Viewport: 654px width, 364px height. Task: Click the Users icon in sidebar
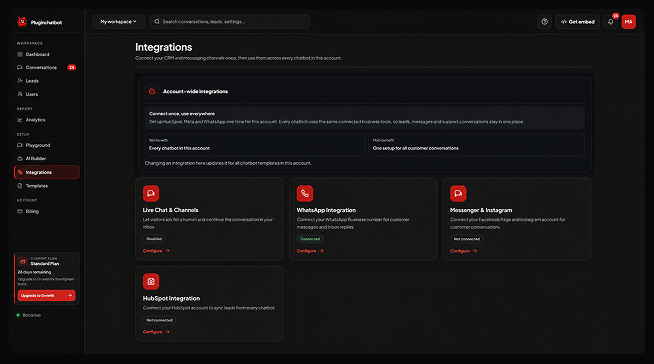(20, 94)
